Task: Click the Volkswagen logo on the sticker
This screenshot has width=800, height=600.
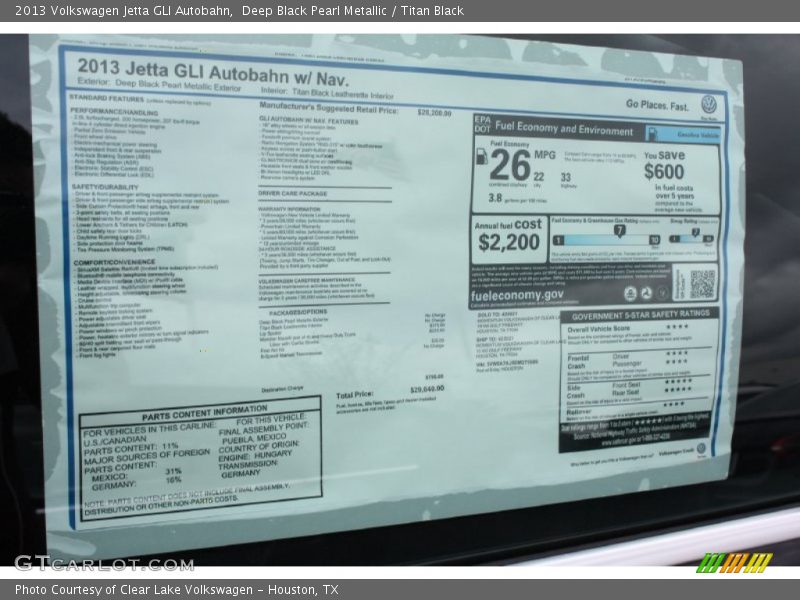Action: (709, 105)
